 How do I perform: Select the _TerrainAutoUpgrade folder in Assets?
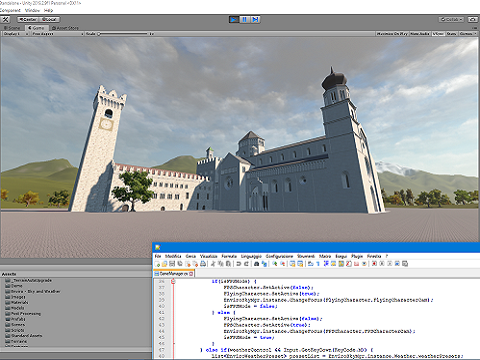pos(28,280)
